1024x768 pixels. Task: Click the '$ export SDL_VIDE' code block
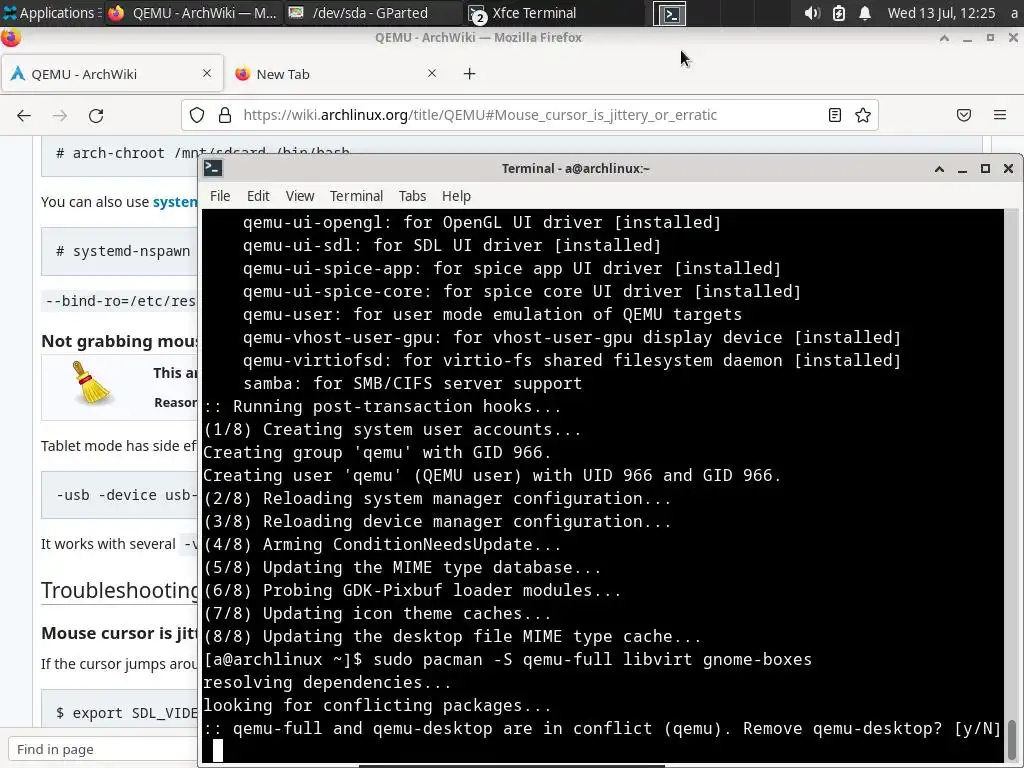(x=120, y=709)
